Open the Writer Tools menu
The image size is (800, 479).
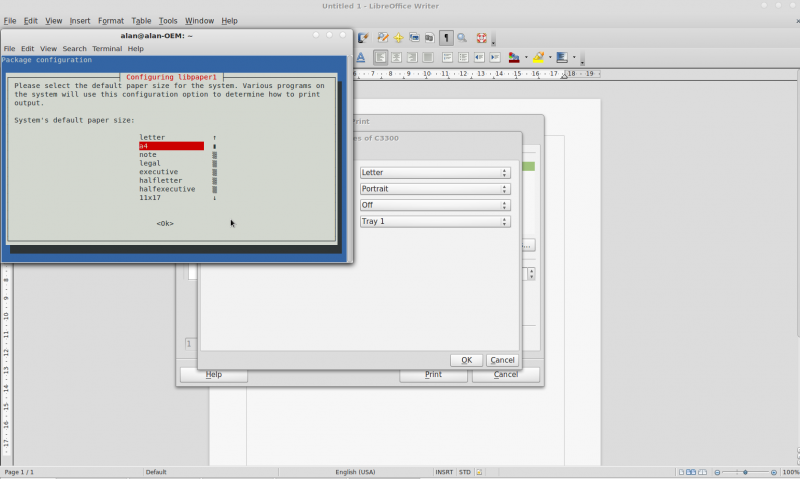pyautogui.click(x=168, y=21)
